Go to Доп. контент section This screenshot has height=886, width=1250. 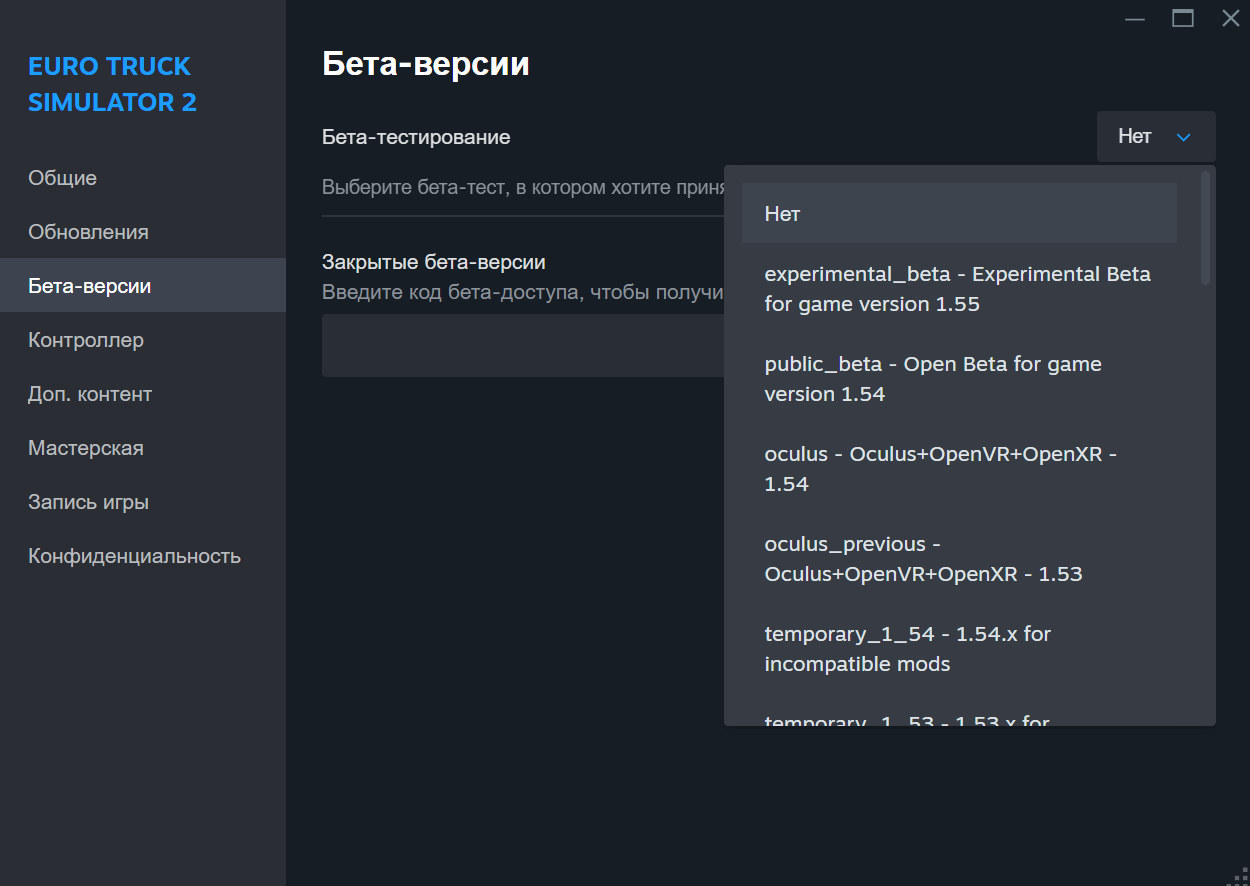point(90,394)
